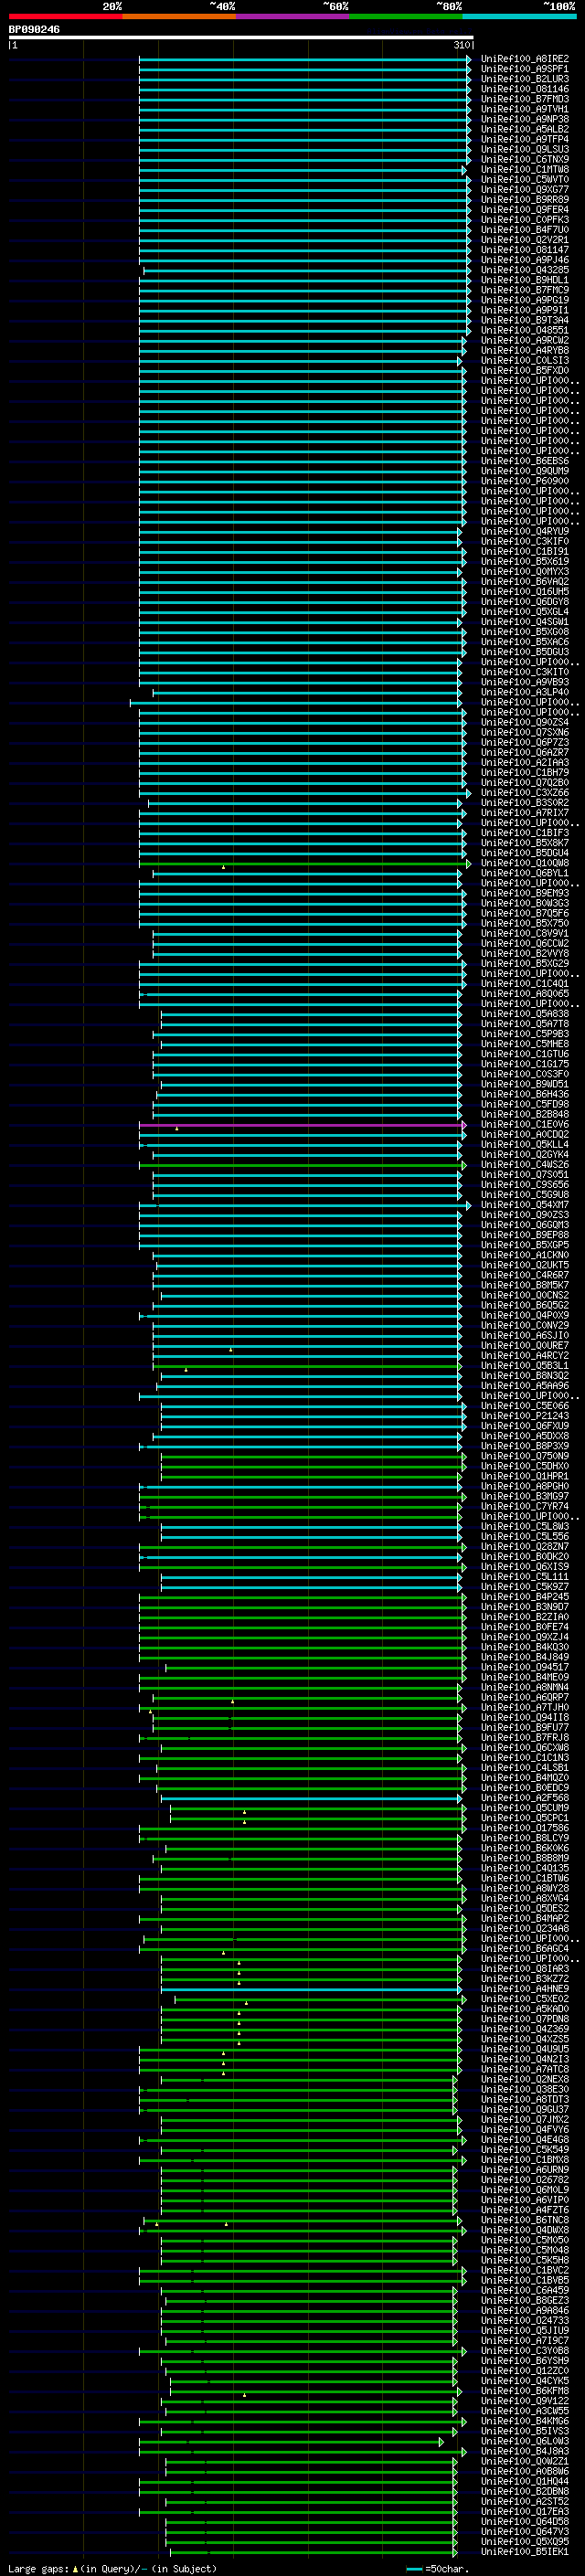Select hit UniRef100_B9EP88
585x2576 pixels.
525,1235
